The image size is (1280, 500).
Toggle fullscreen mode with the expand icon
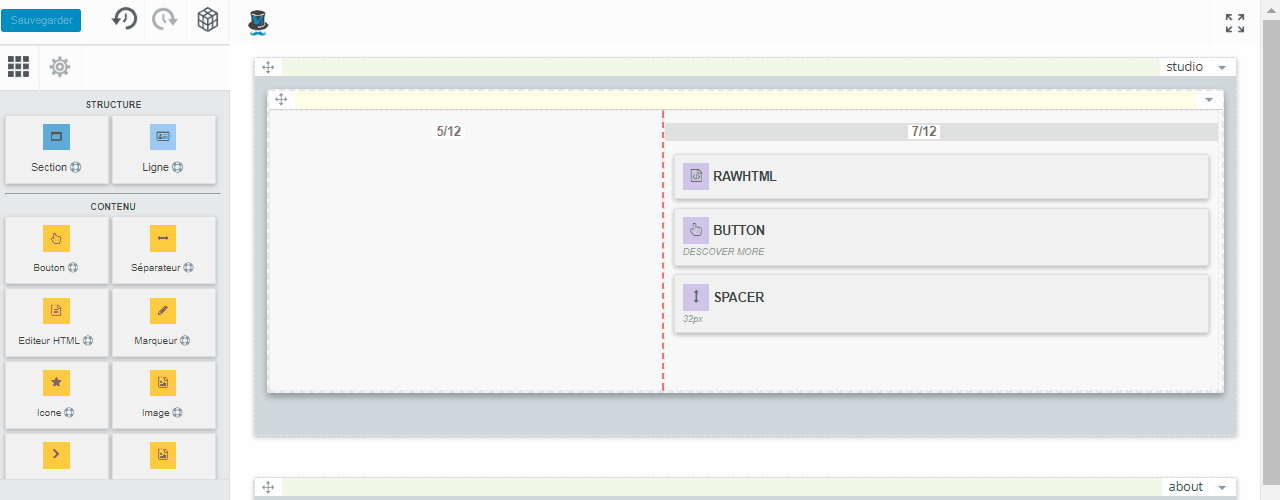pyautogui.click(x=1235, y=23)
